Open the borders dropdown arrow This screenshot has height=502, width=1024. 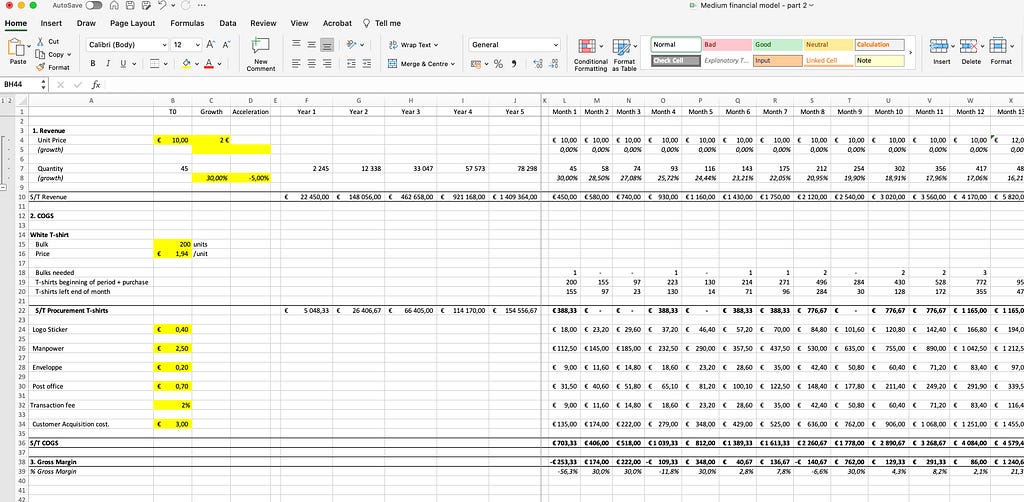click(165, 64)
